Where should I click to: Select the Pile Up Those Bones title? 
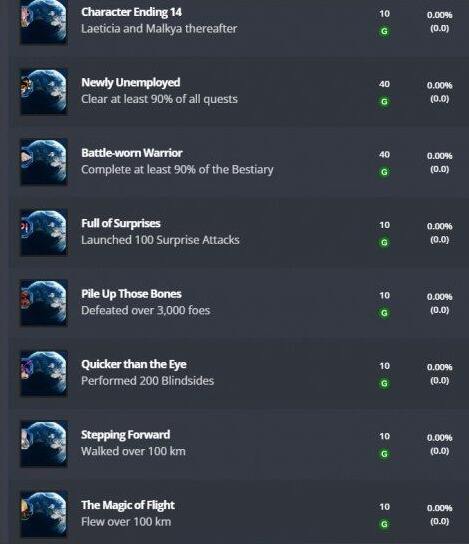pyautogui.click(x=131, y=294)
